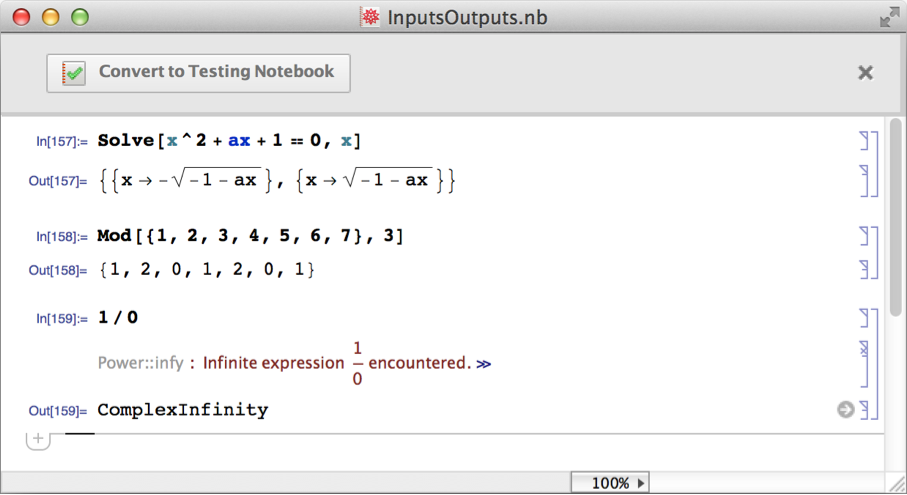Open the >> link after Power::infy message

(484, 364)
